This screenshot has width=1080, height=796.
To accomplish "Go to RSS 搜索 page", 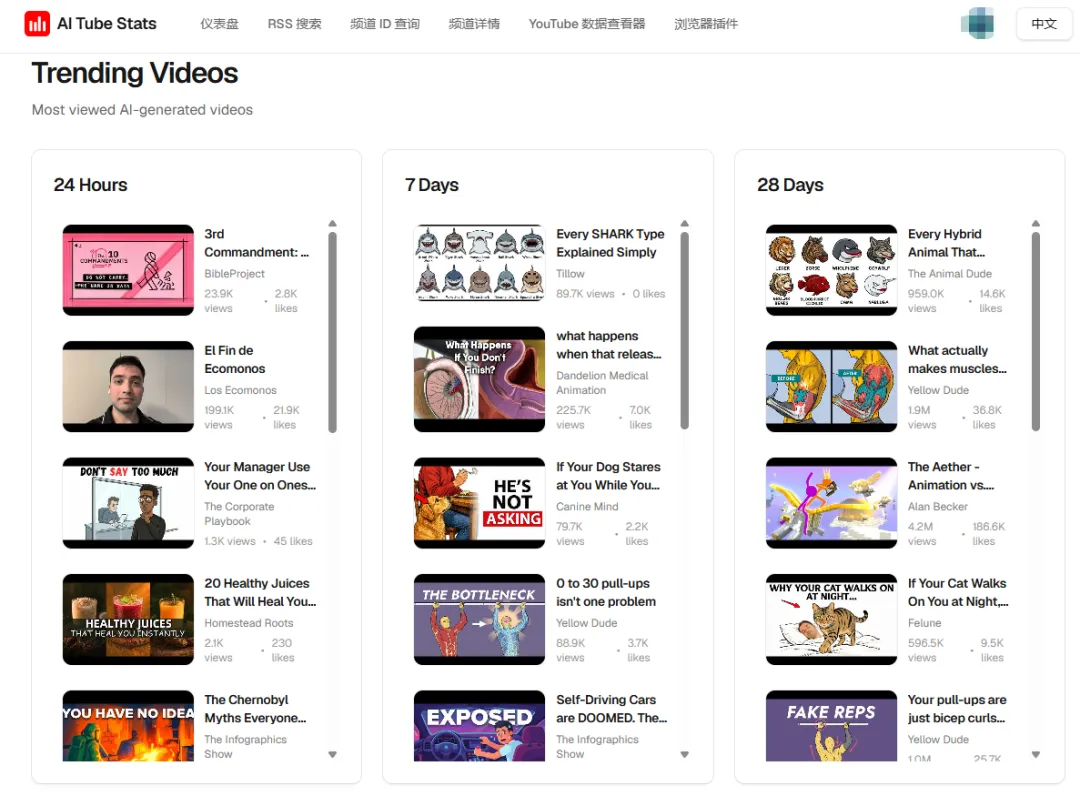I will (294, 24).
